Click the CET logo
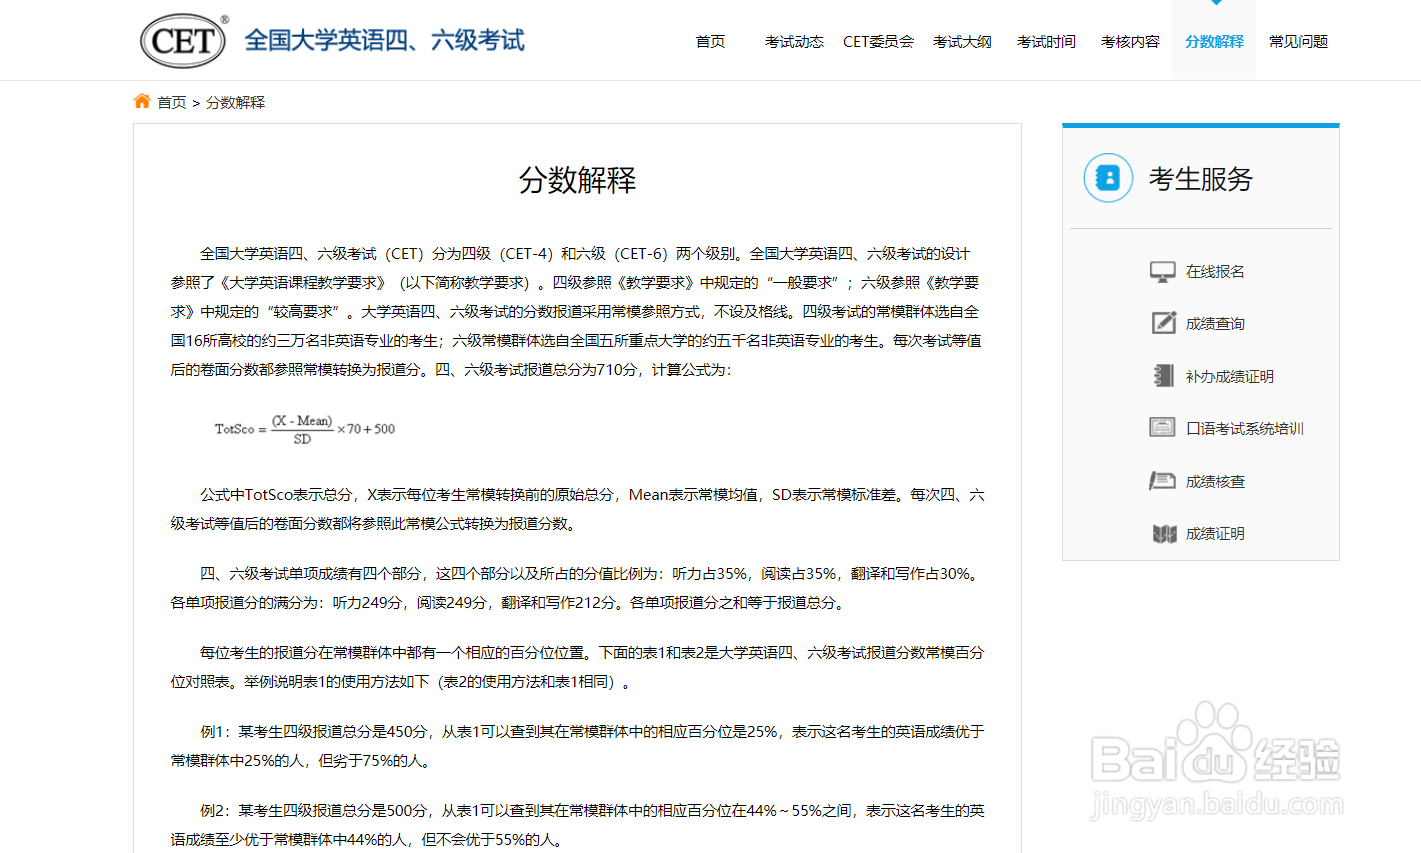1421x853 pixels. point(184,41)
